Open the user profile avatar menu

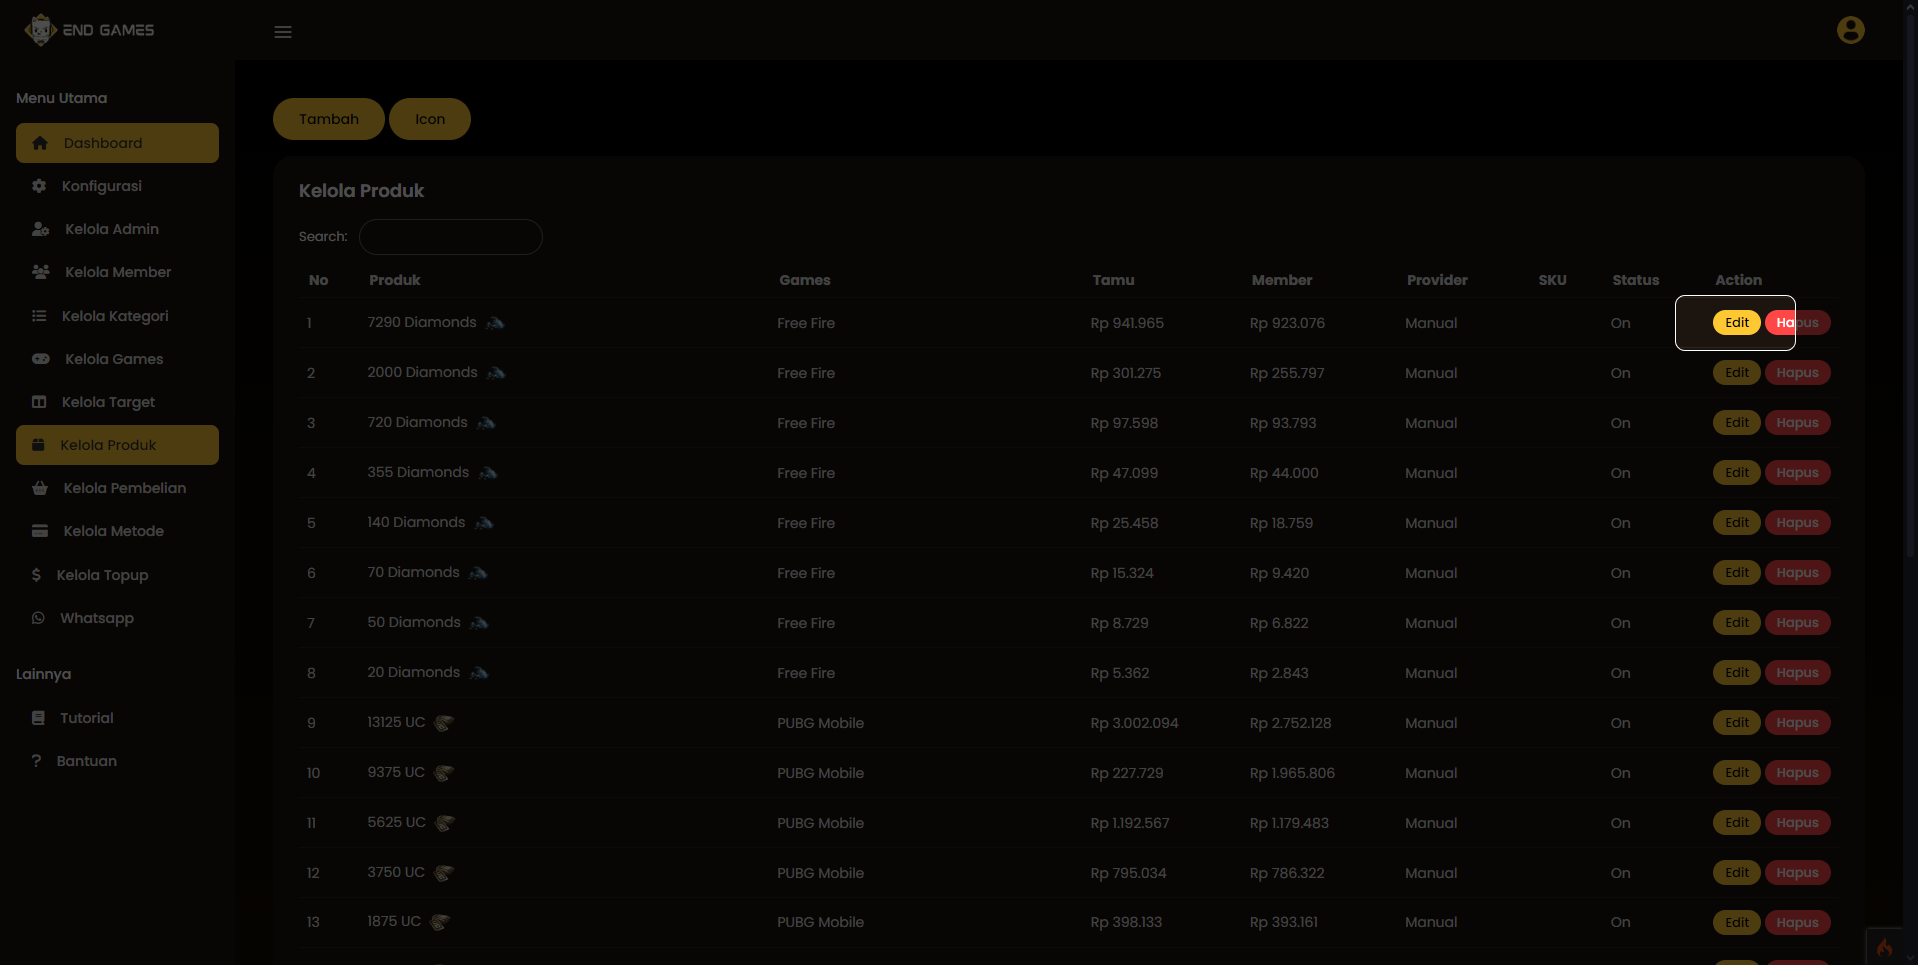[x=1850, y=30]
